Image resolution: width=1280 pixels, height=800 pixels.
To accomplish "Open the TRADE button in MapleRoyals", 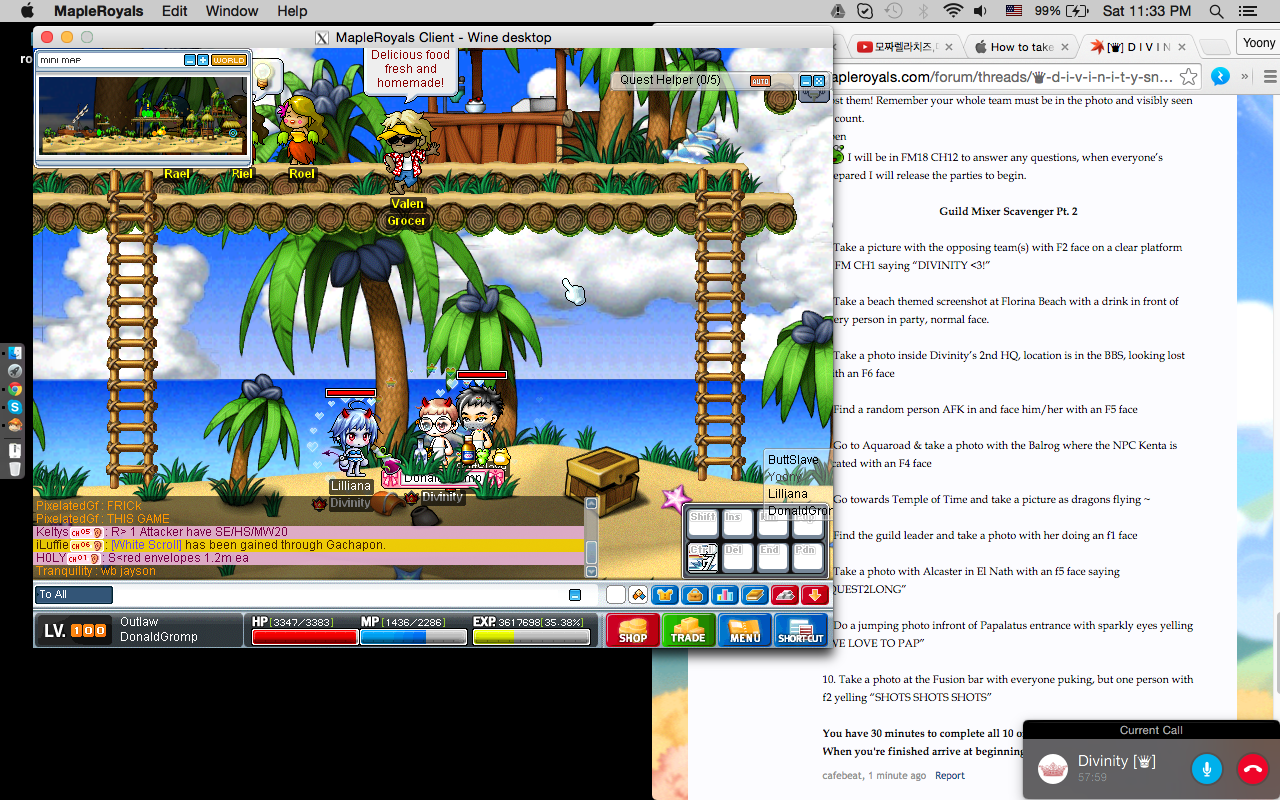I will [688, 629].
